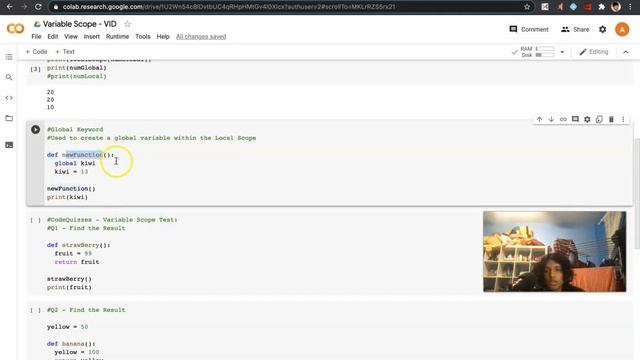
Task: Open the table of contents sidebar icon
Action: pos(9,57)
